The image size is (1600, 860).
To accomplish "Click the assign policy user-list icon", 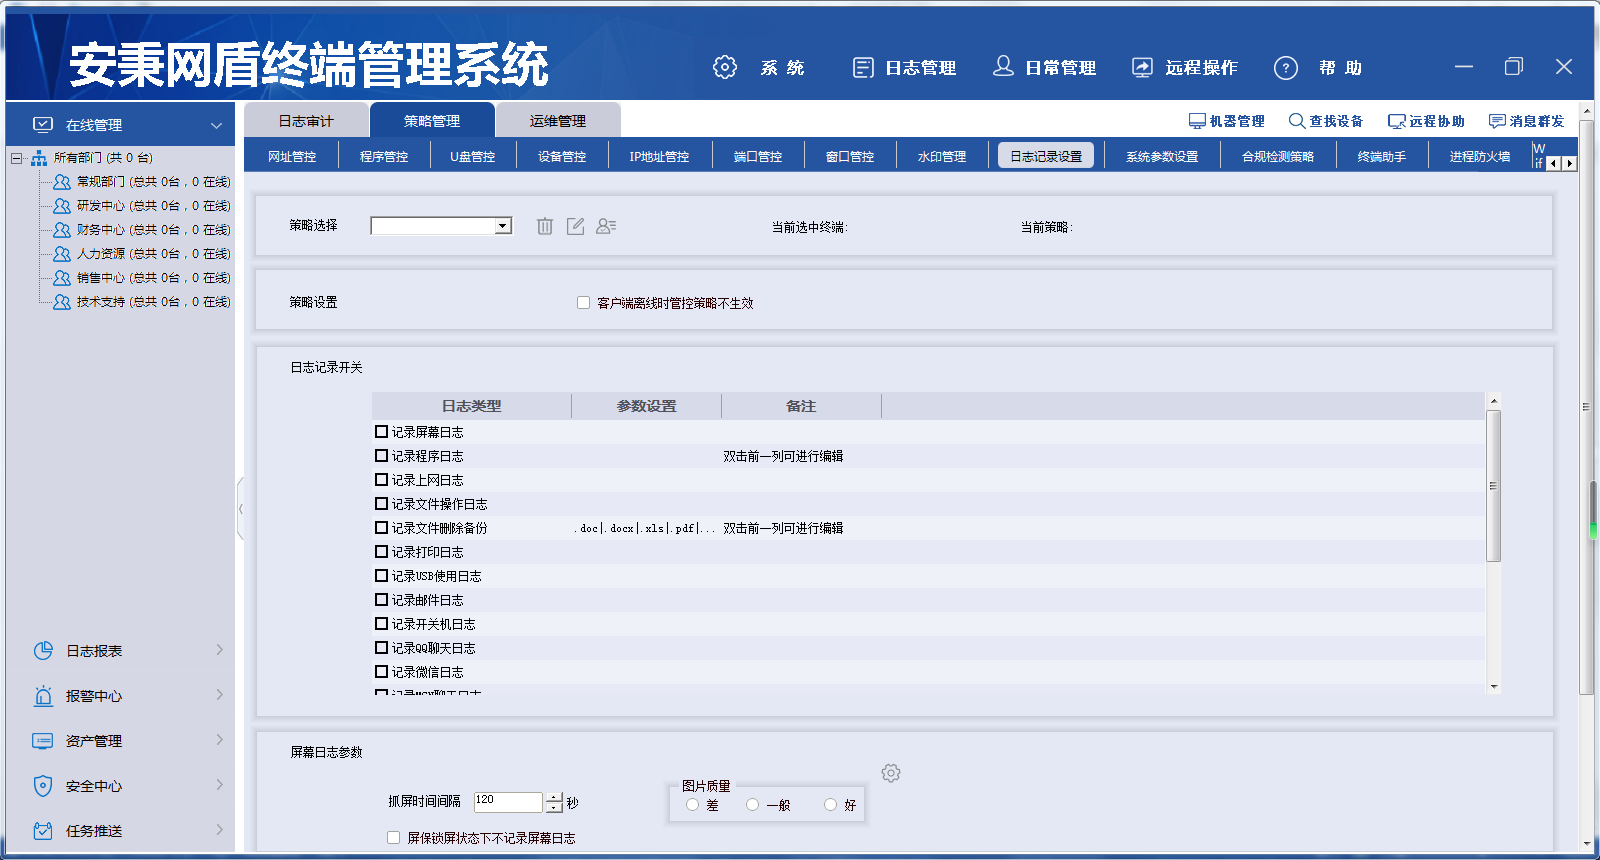I will 606,226.
